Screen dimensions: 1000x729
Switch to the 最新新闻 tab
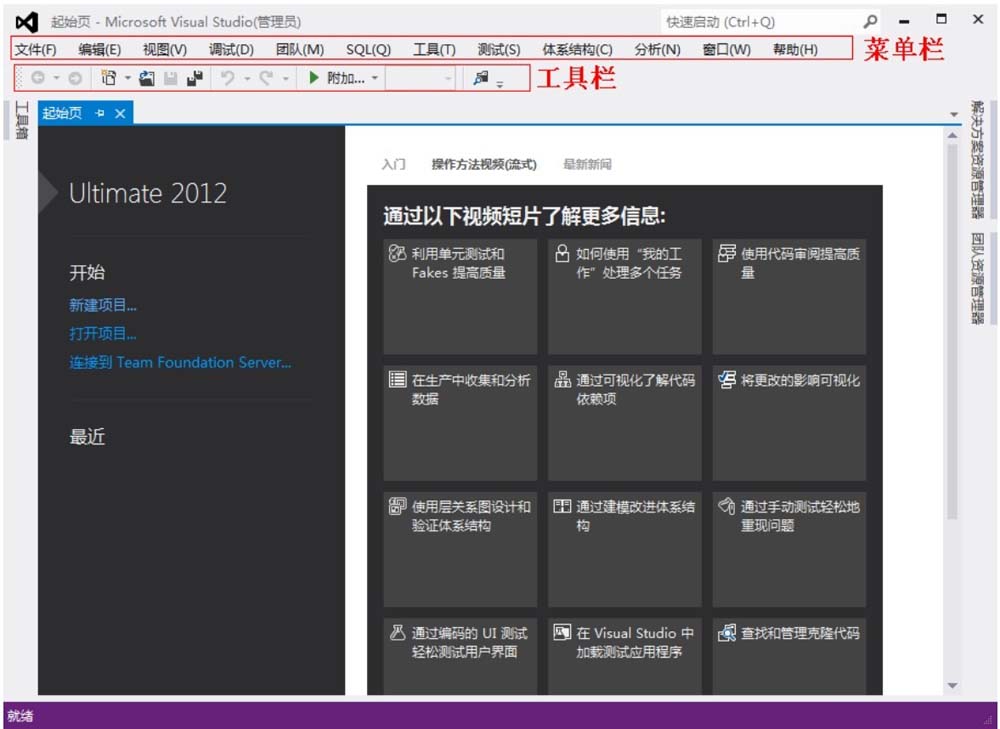[x=587, y=165]
